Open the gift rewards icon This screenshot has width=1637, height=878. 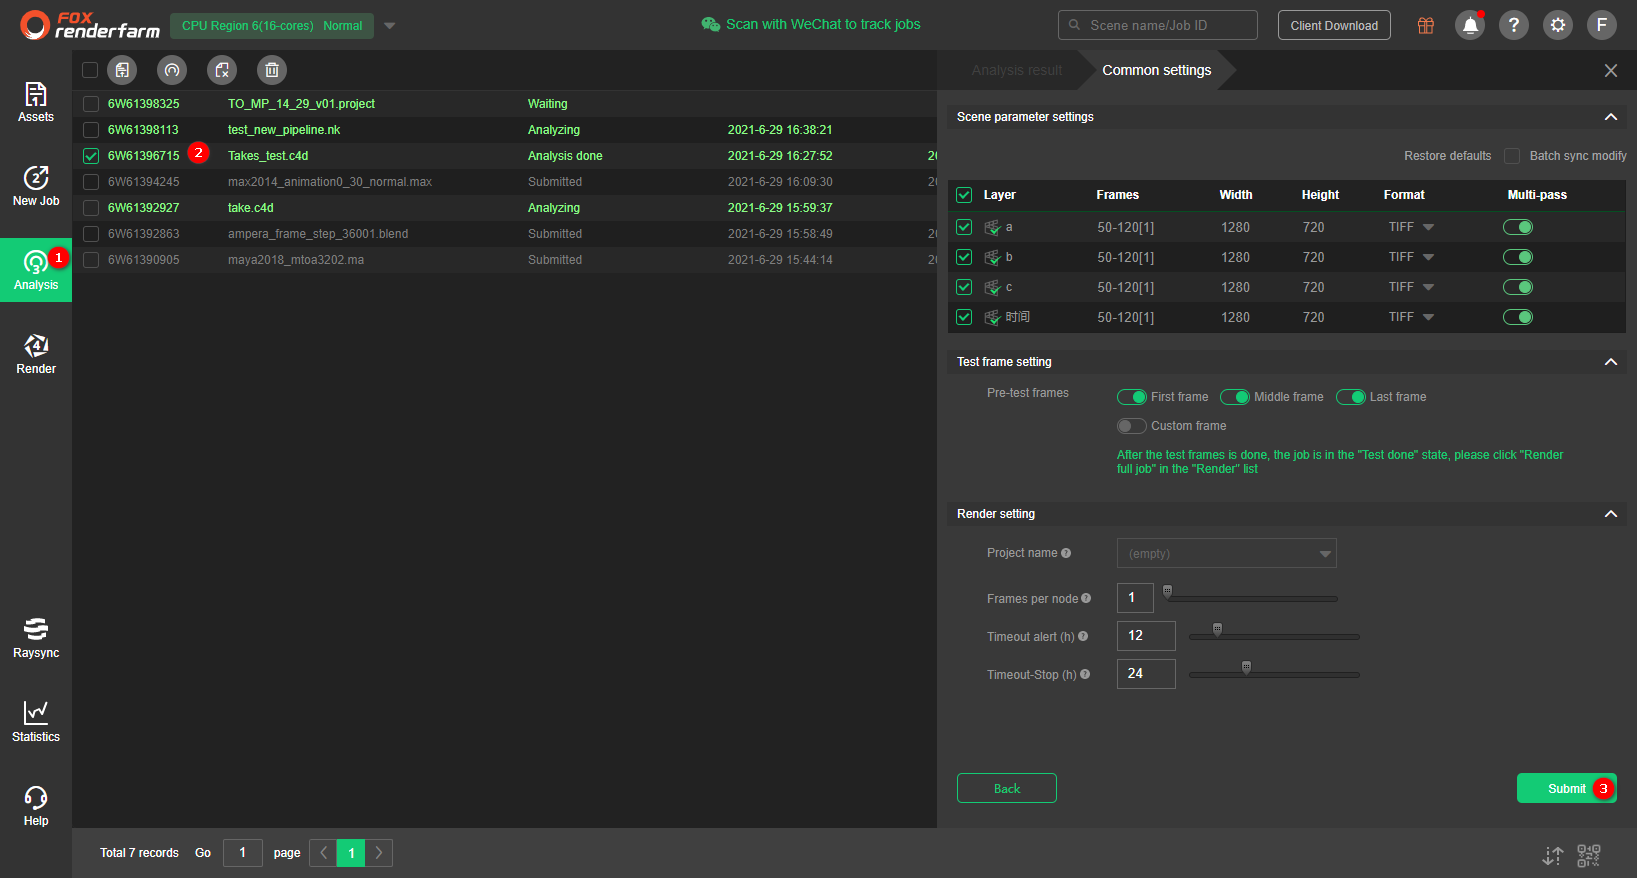point(1426,25)
